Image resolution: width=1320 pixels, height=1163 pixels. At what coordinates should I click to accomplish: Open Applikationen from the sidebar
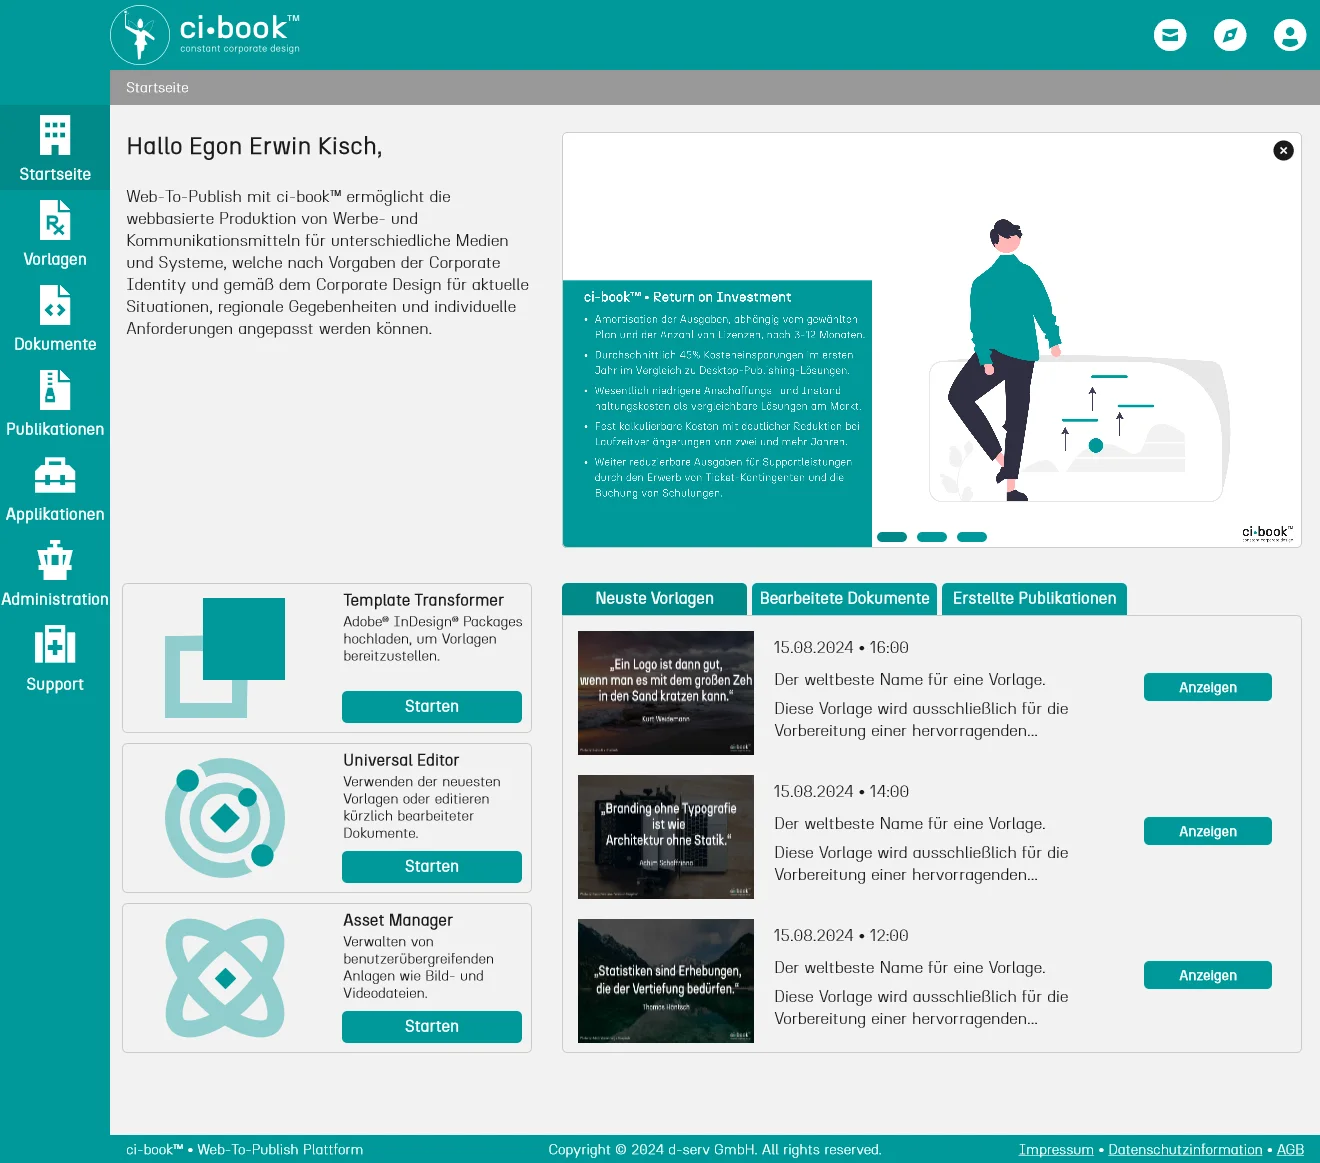[55, 488]
